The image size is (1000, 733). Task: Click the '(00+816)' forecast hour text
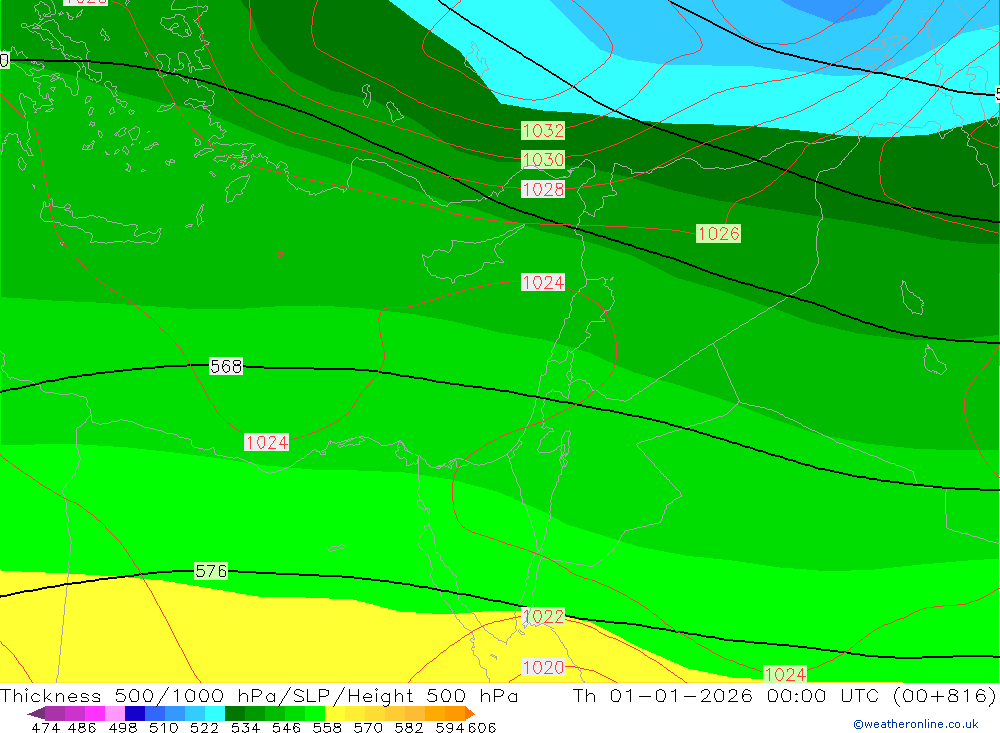coord(945,695)
